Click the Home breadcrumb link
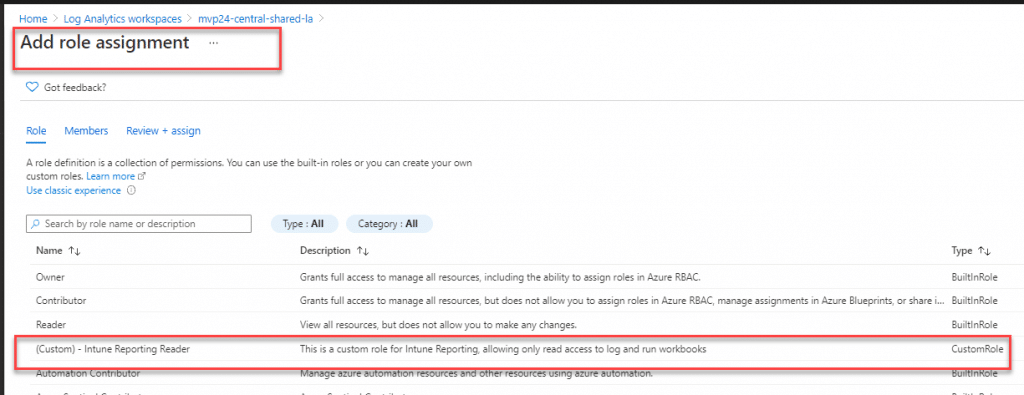 33,19
